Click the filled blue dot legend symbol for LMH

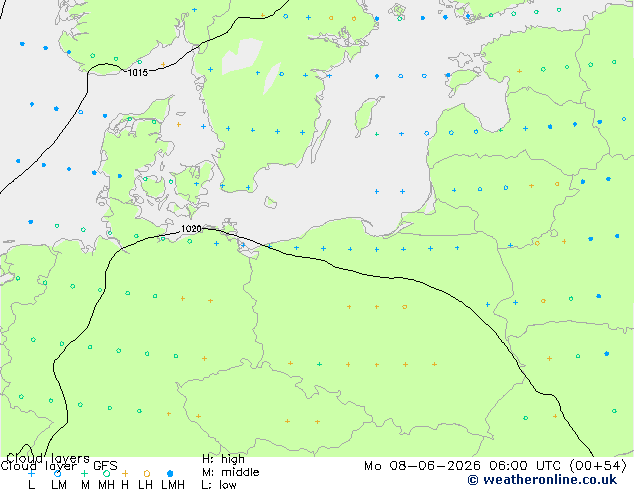click(170, 473)
